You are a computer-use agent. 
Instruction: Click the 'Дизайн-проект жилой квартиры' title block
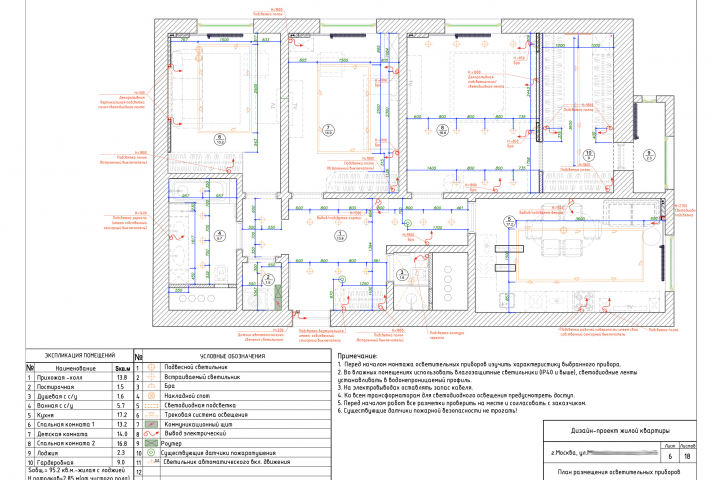(x=620, y=431)
